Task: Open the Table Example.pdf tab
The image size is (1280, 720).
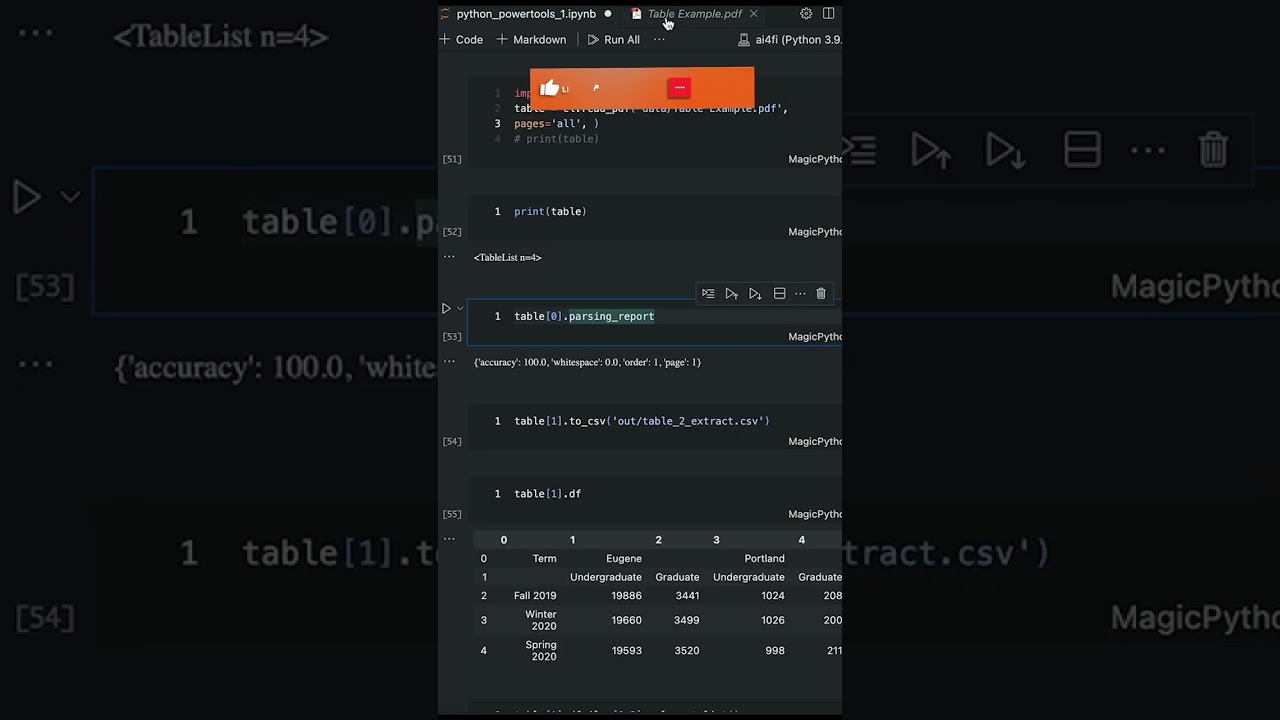Action: pos(694,14)
